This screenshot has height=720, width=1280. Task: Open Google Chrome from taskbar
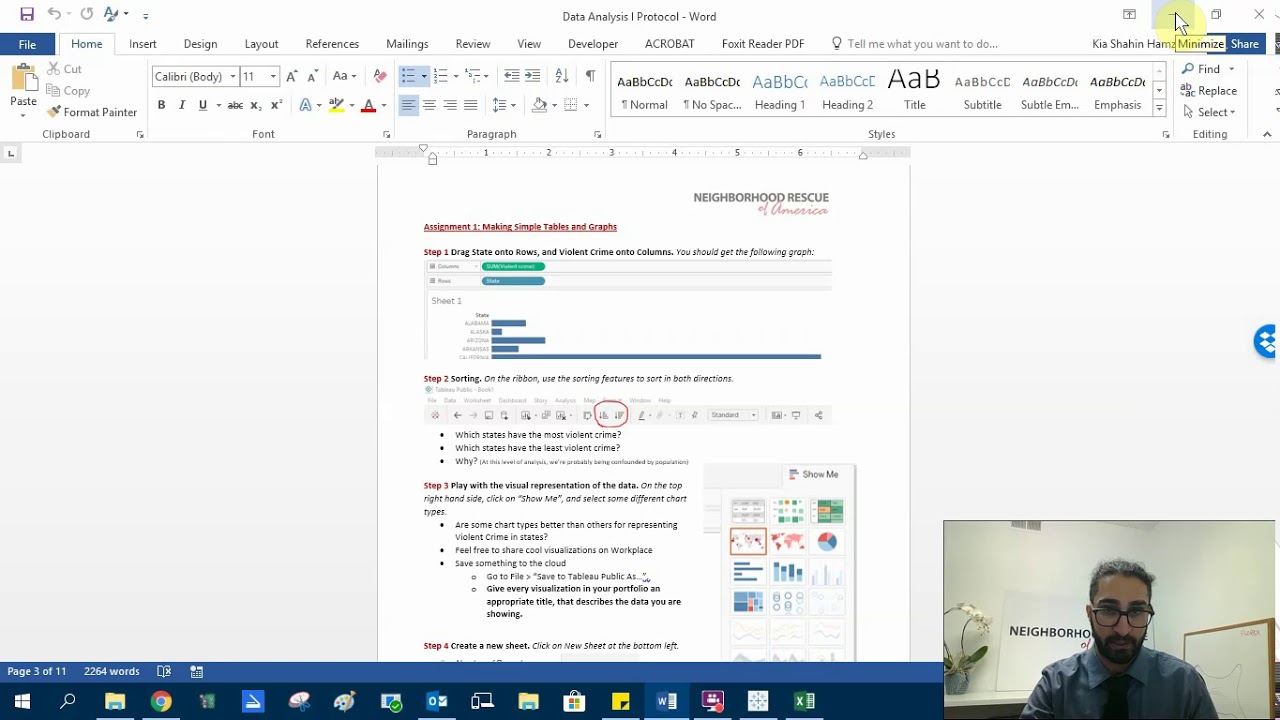tap(161, 701)
